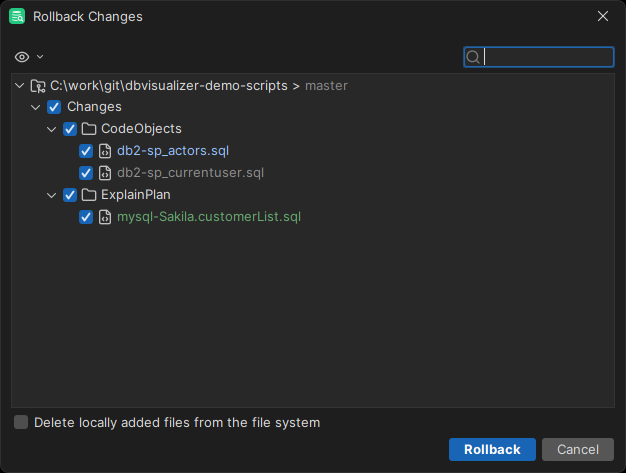Click the Cancel button

(x=578, y=449)
